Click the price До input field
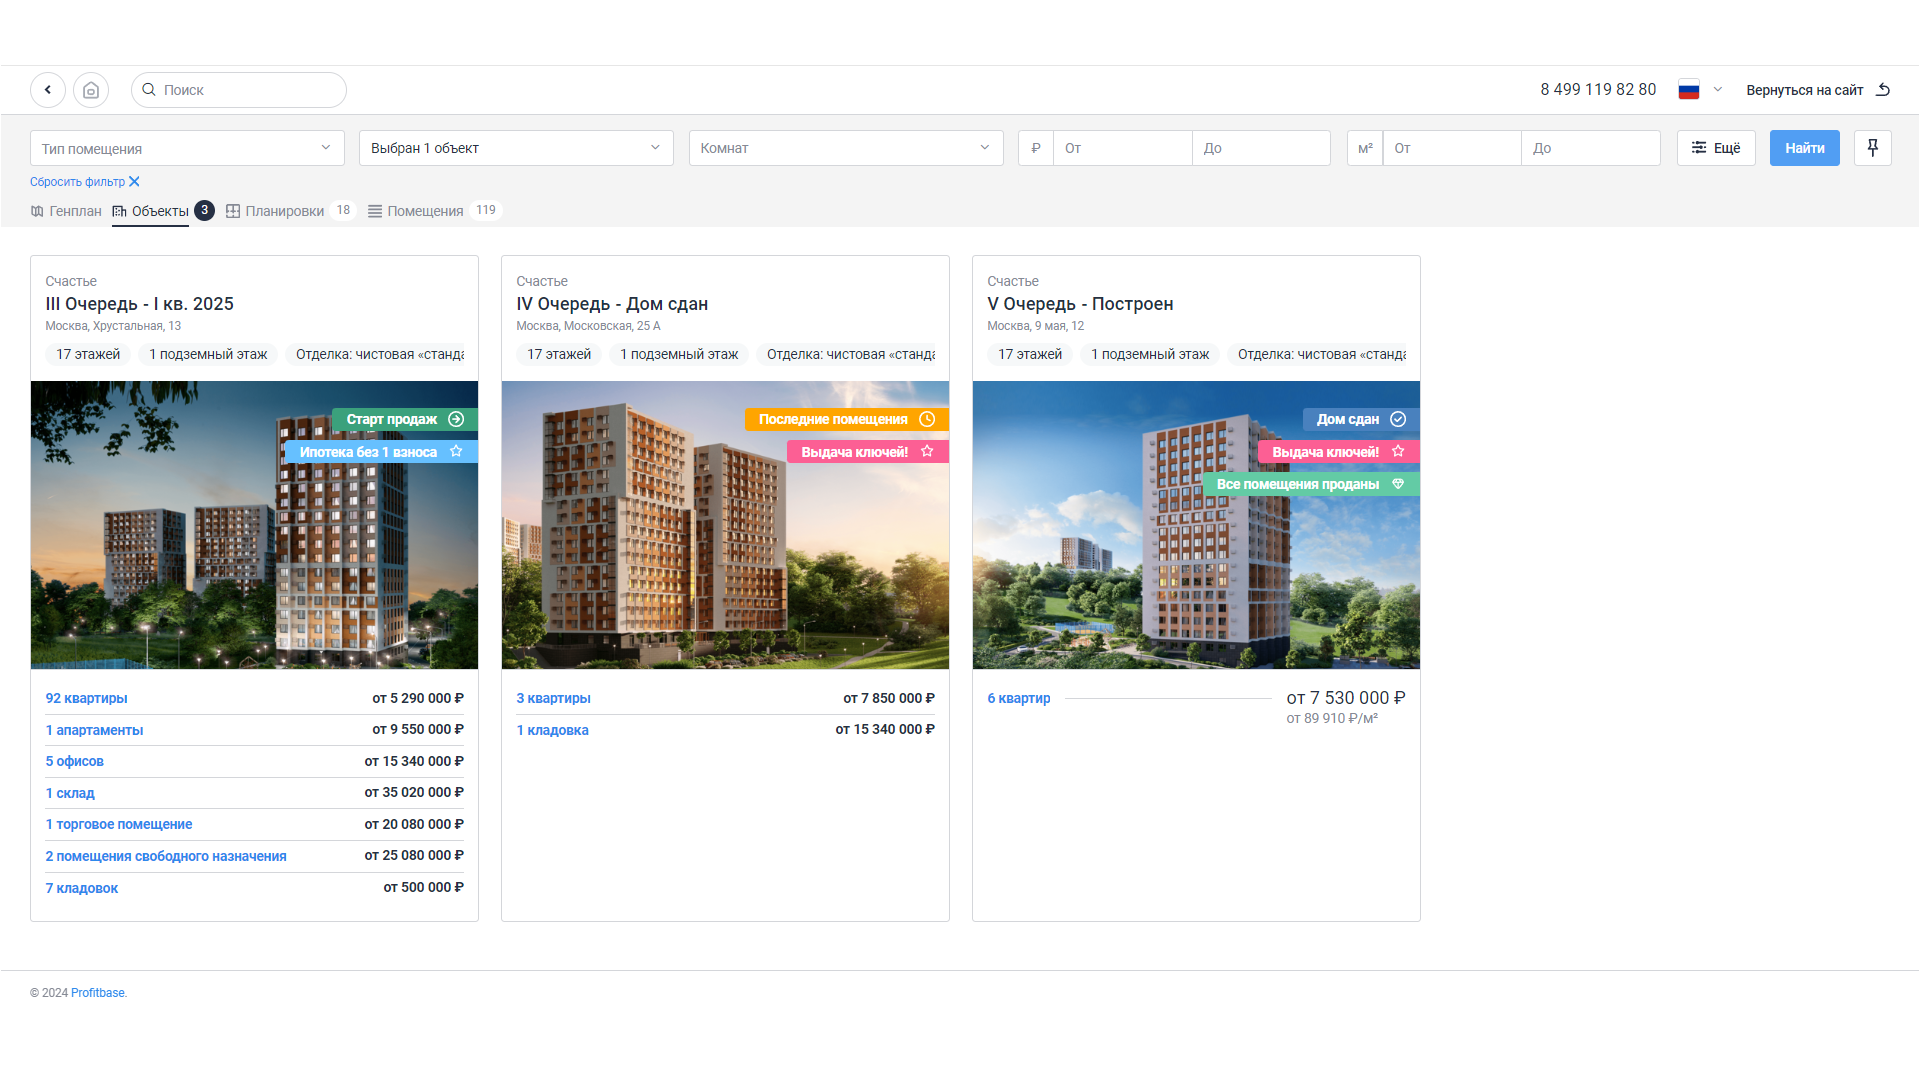The image size is (1920, 1080). [1261, 148]
